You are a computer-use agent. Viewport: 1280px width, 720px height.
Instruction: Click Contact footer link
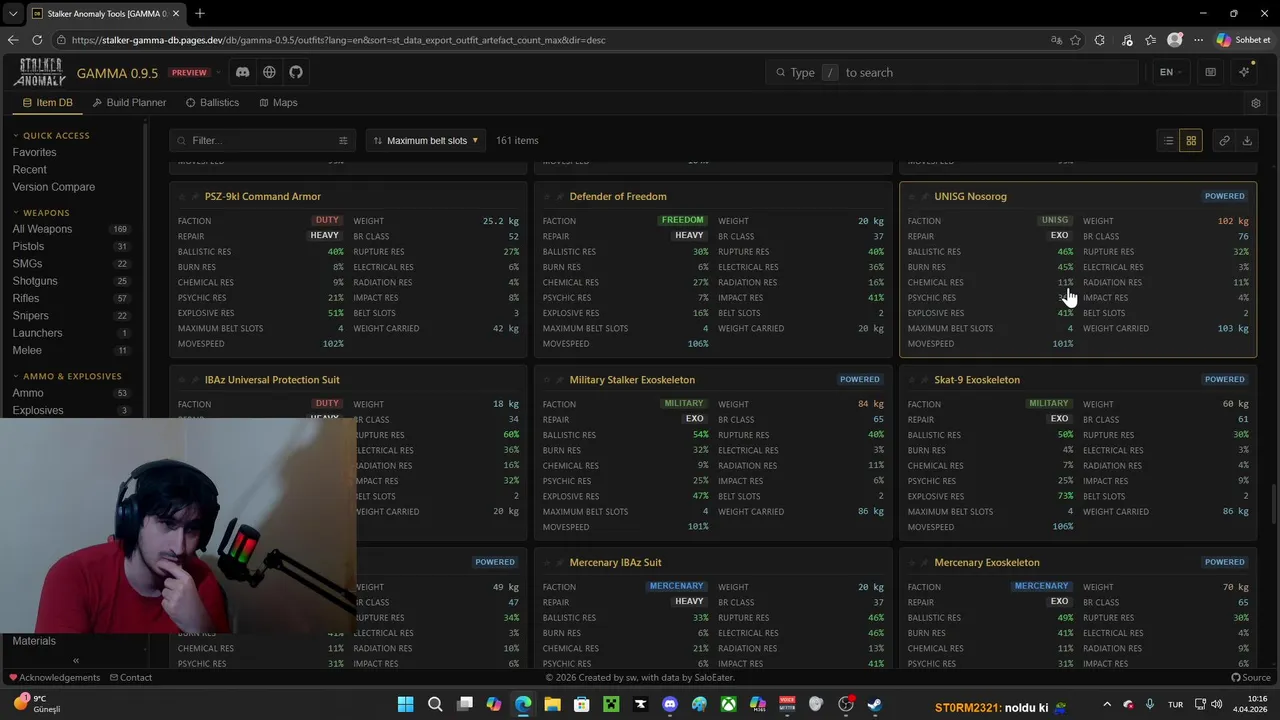130,678
